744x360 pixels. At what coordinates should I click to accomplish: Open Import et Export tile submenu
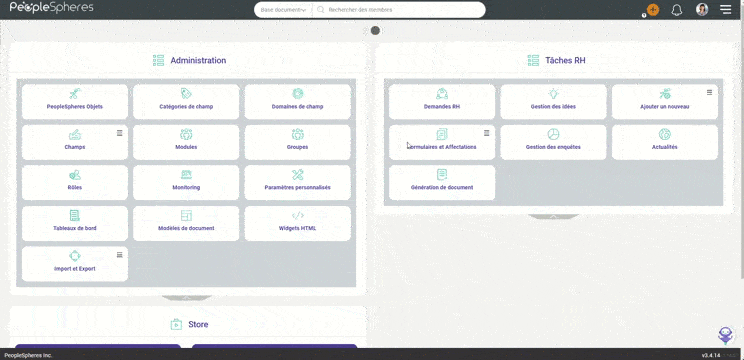120,255
